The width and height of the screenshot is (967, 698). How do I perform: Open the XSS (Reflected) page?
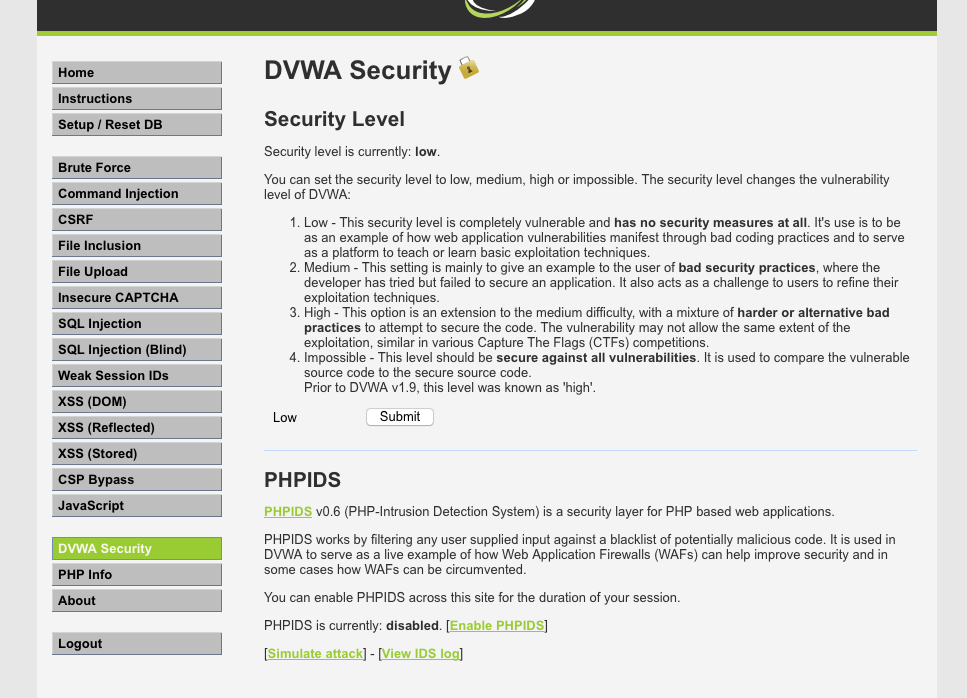tap(137, 427)
